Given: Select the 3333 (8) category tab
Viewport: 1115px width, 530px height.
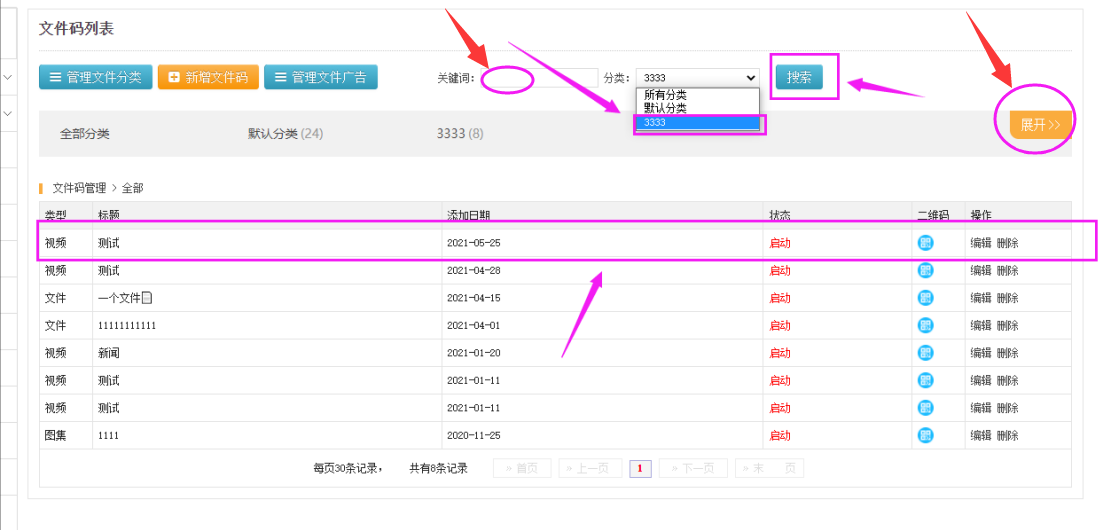Looking at the screenshot, I should point(460,134).
